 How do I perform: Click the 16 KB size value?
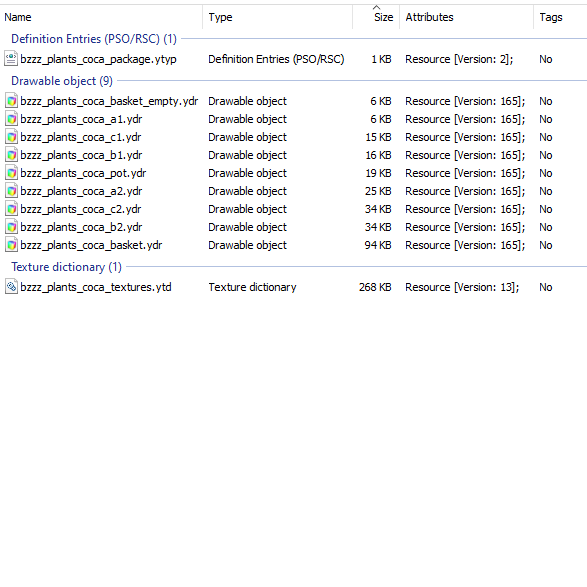[x=378, y=155]
